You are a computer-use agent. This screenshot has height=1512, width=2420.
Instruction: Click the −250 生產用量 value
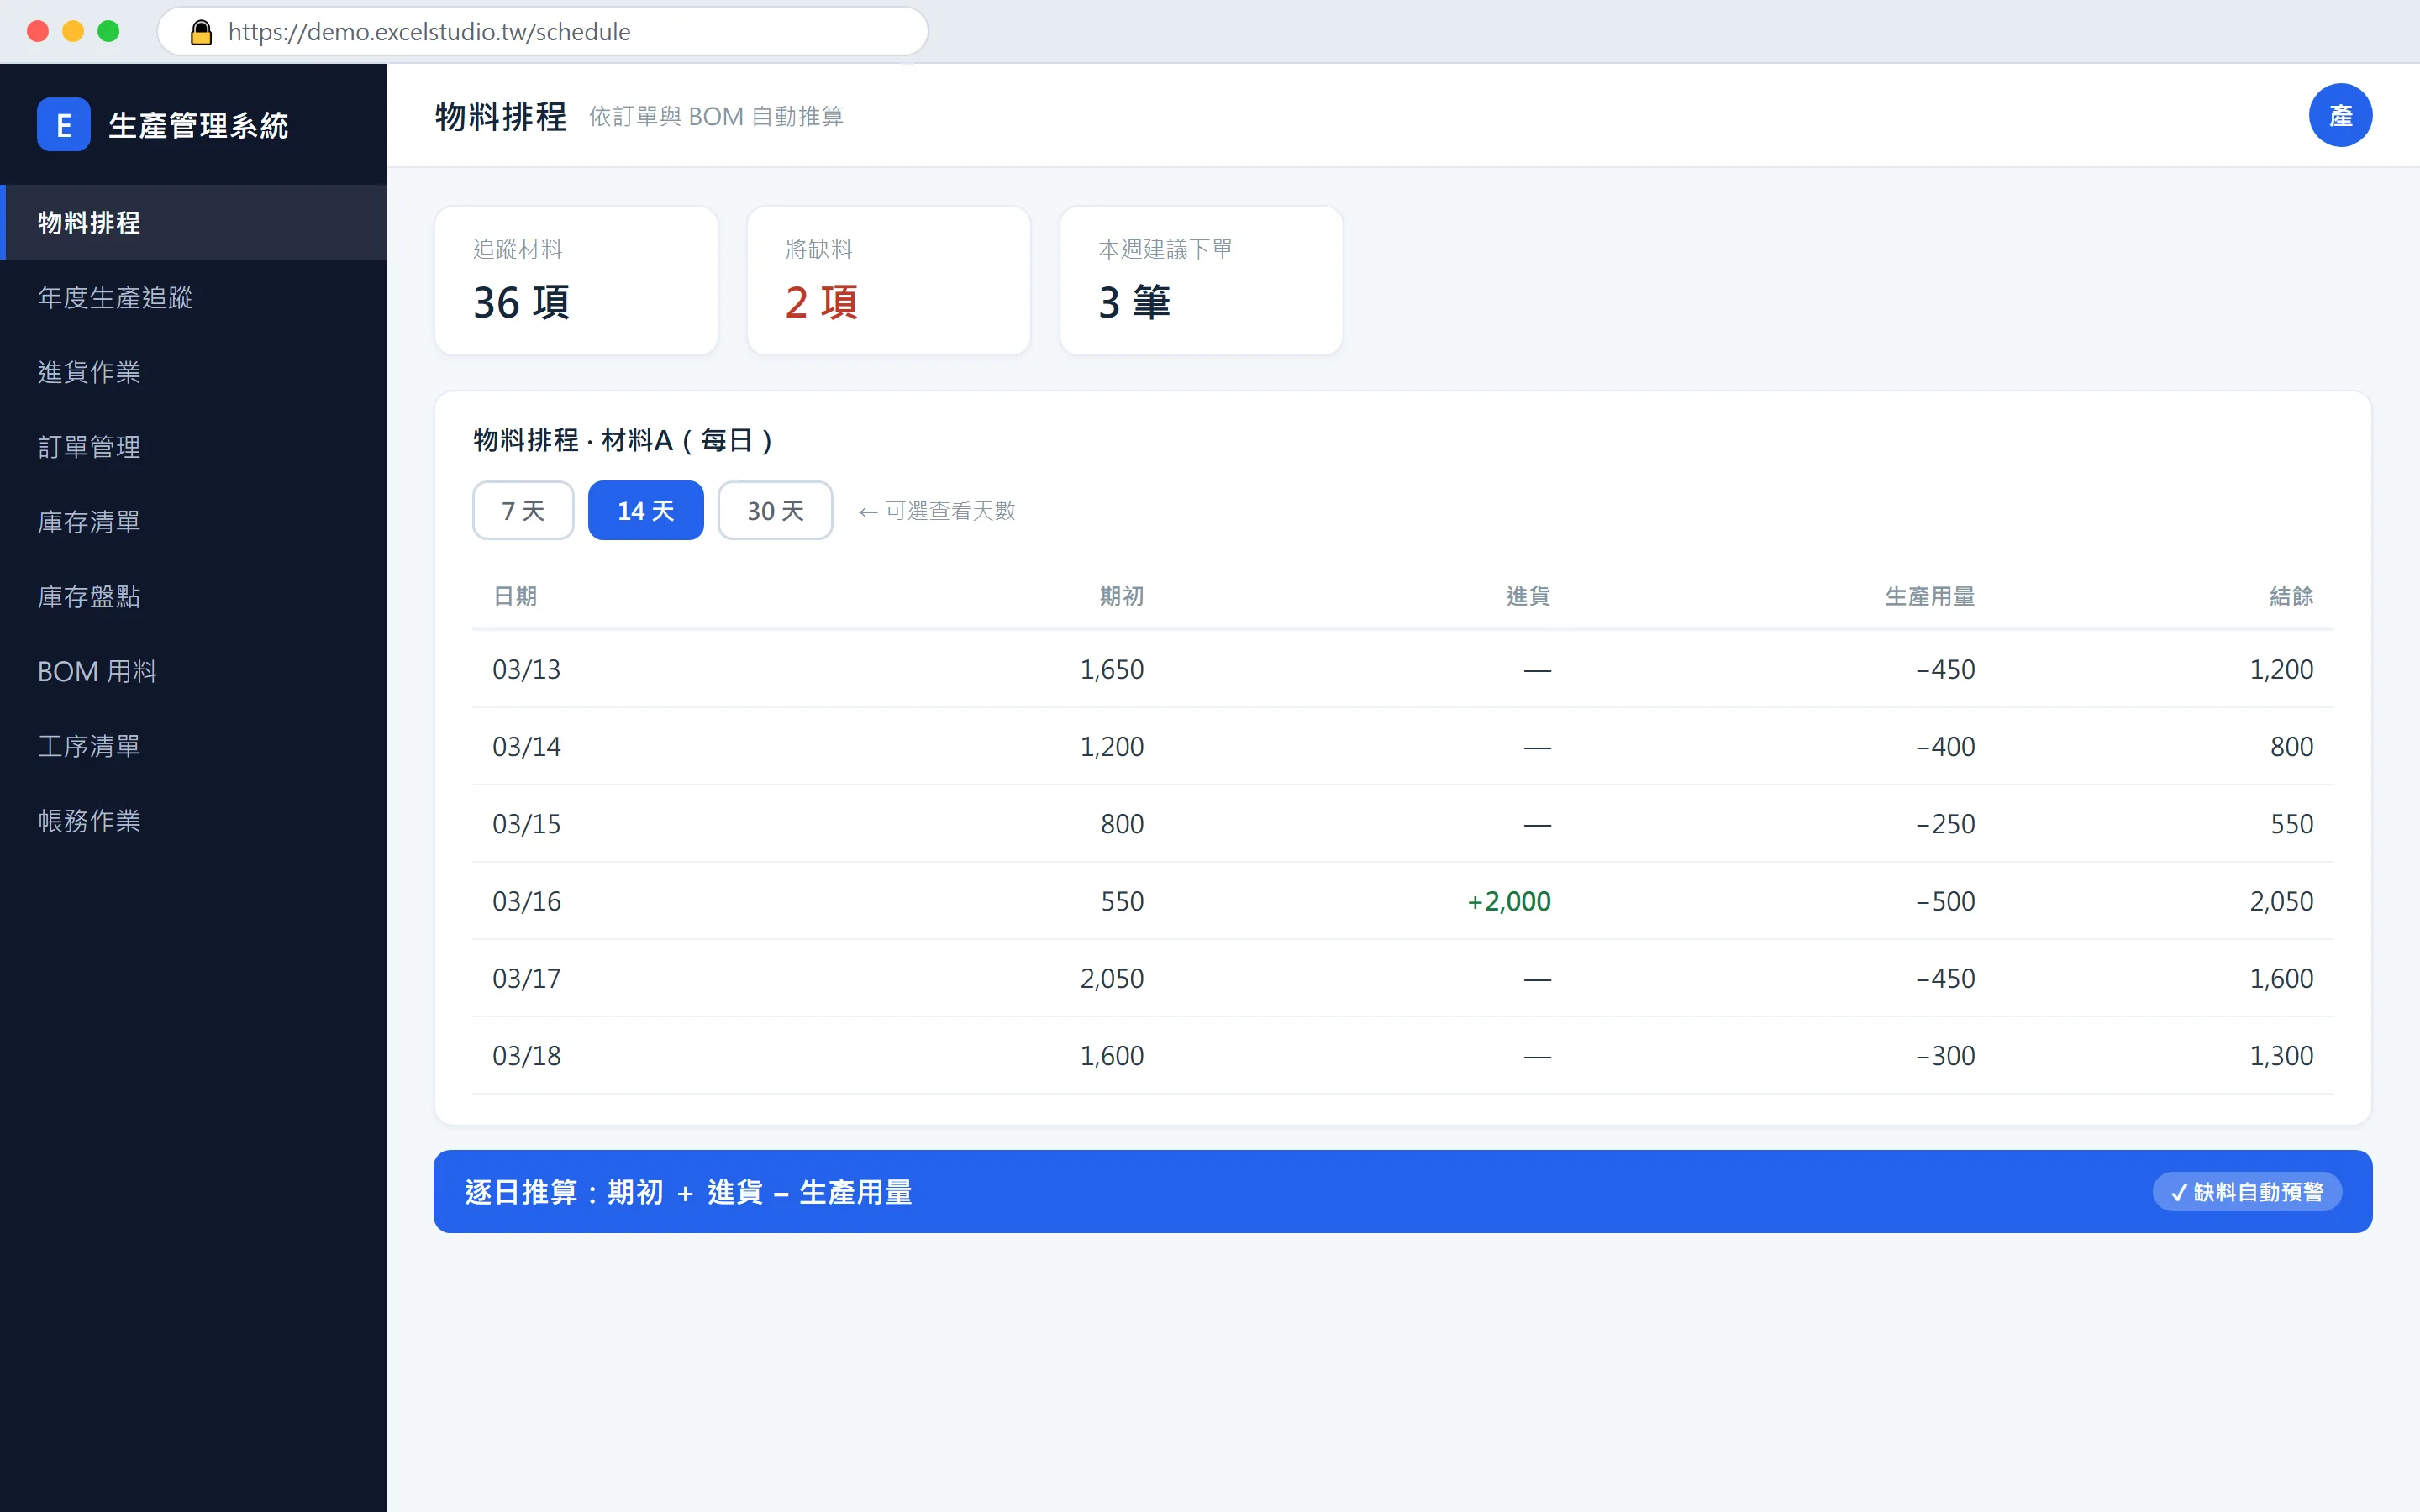[x=1945, y=824]
